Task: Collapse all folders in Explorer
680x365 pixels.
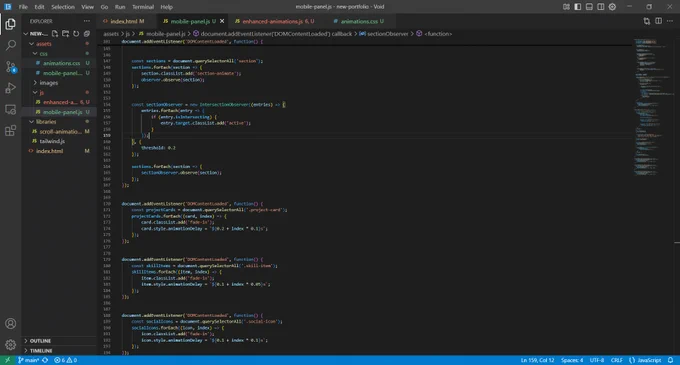Action: (87, 33)
